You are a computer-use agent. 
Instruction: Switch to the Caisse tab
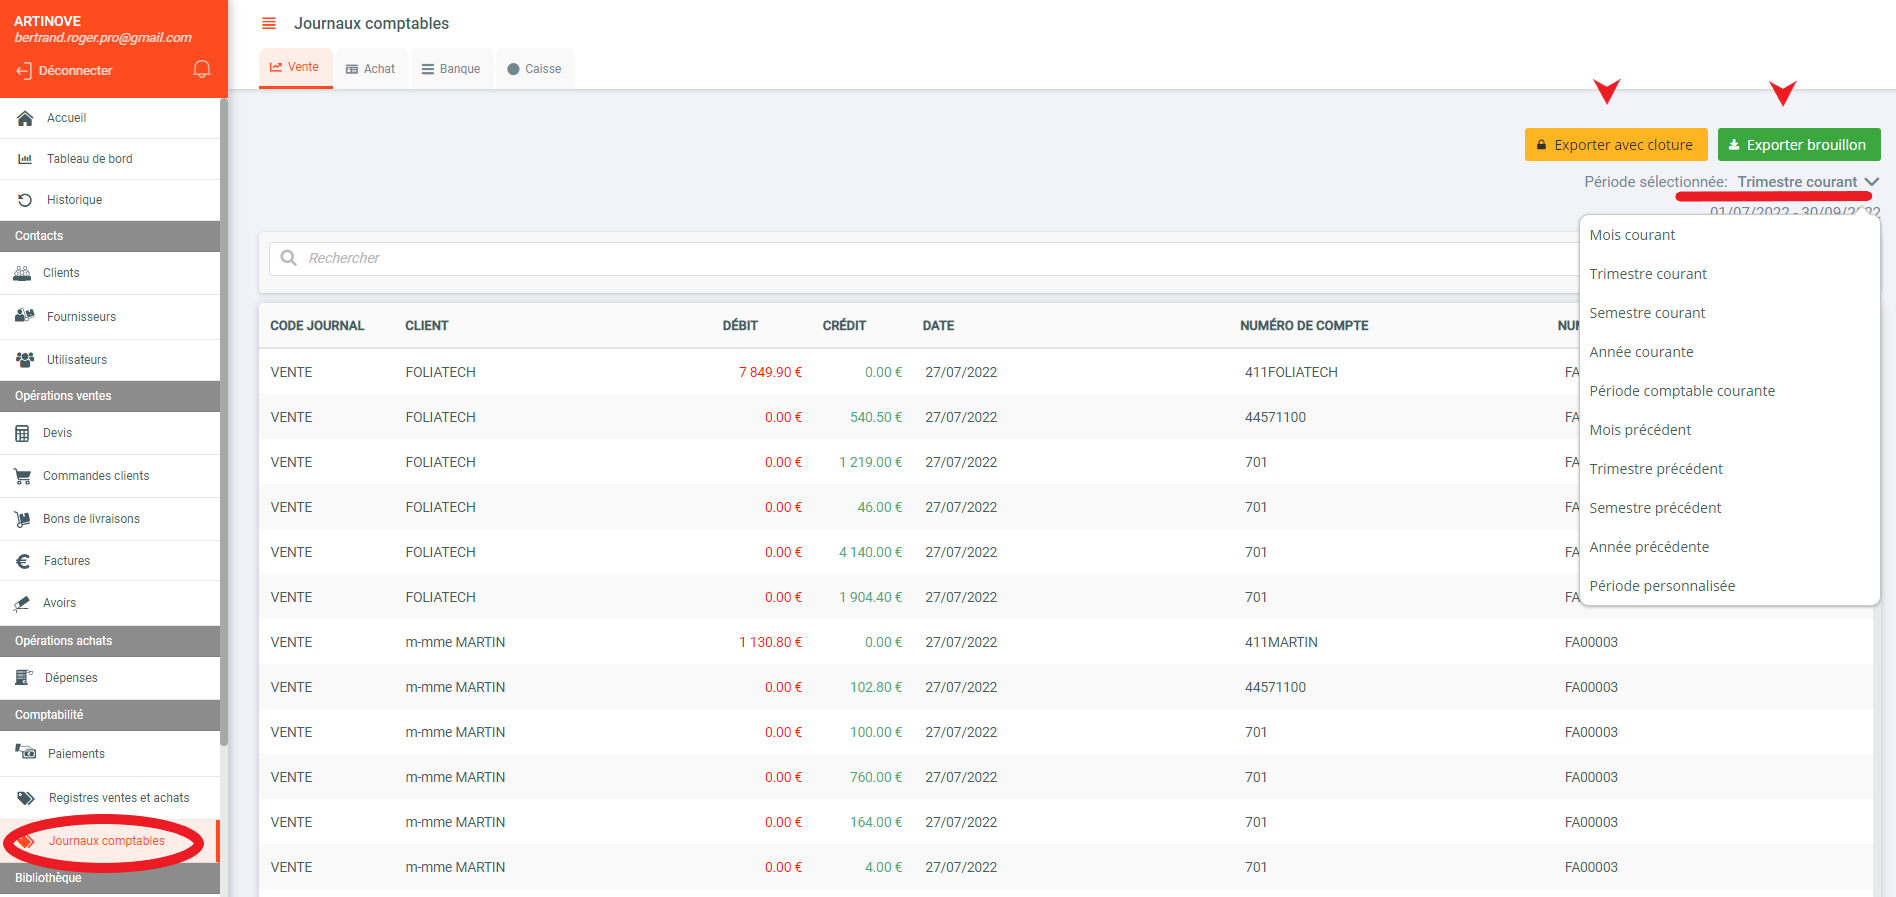(x=534, y=69)
